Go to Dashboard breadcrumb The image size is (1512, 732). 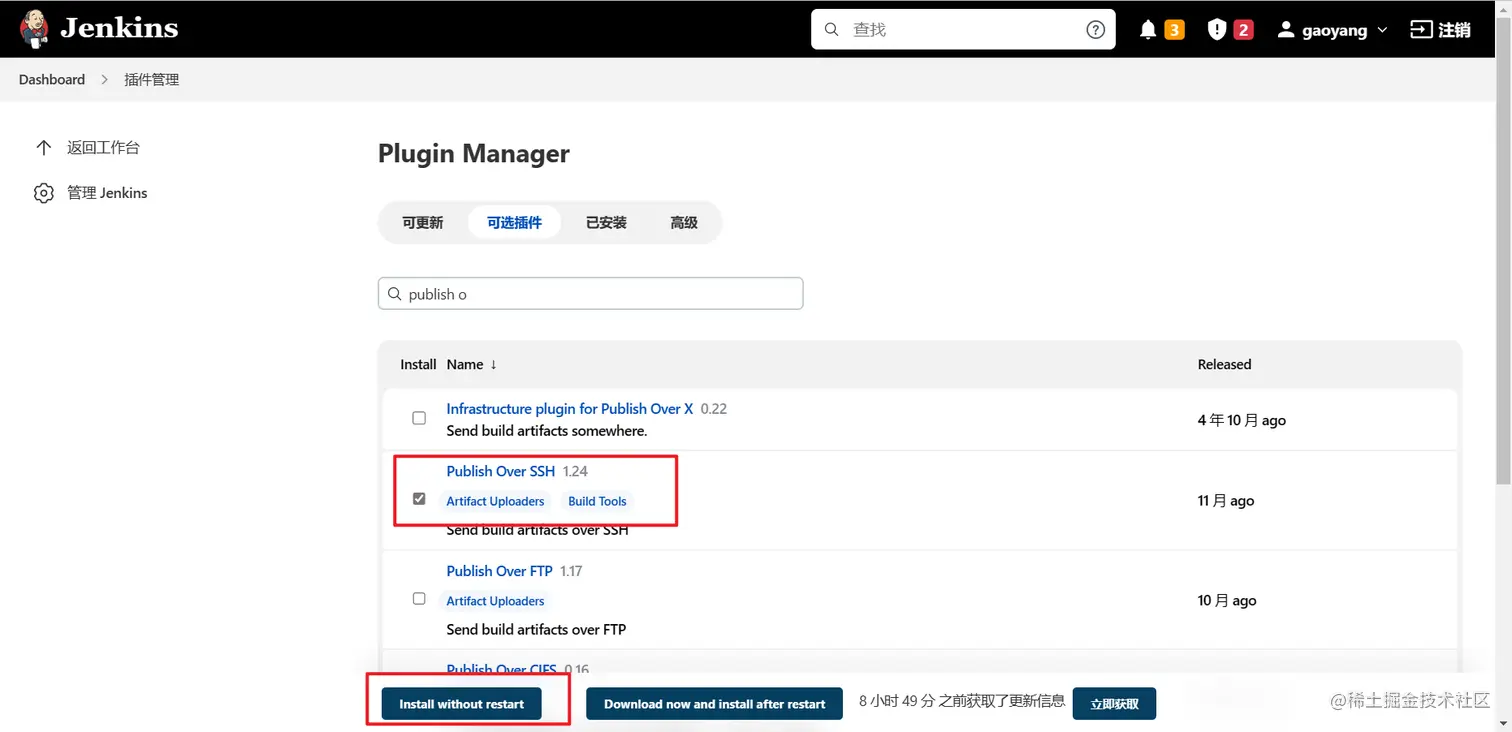tap(52, 80)
